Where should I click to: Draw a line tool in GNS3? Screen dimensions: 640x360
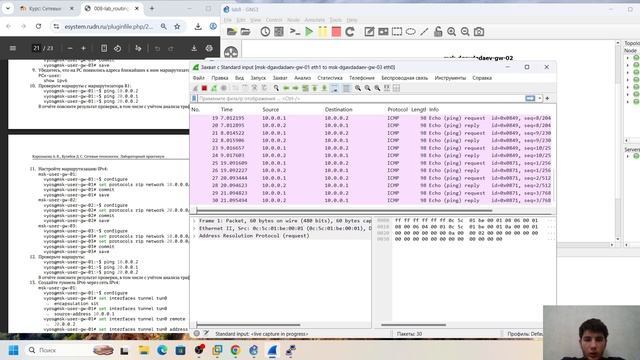click(424, 31)
